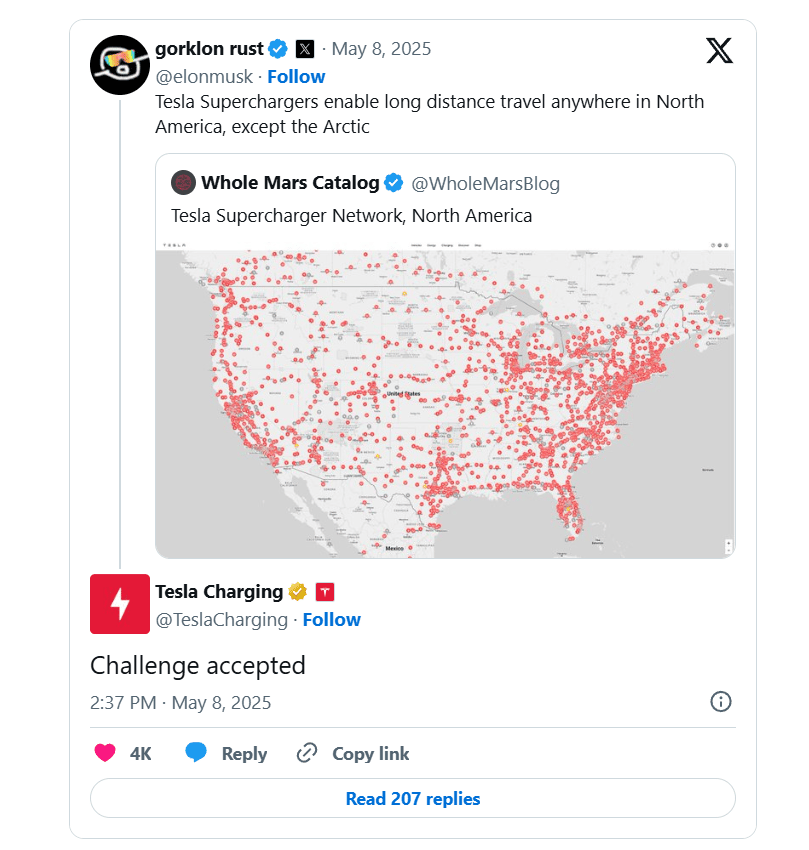Open the Tesla Charging lightning bolt avatar
Image resolution: width=809 pixels, height=850 pixels.
[120, 604]
